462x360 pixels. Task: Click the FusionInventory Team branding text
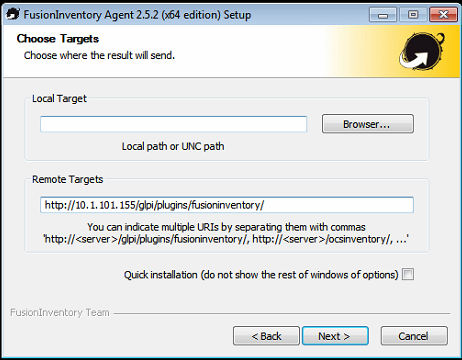coord(60,312)
